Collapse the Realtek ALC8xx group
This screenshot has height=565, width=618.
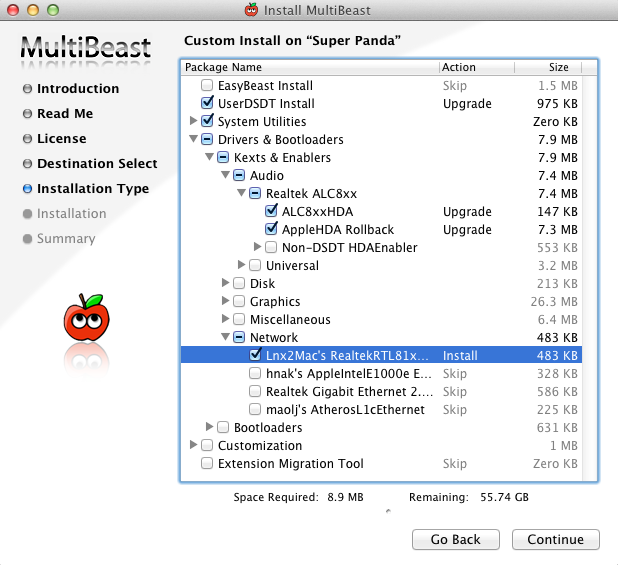241,193
